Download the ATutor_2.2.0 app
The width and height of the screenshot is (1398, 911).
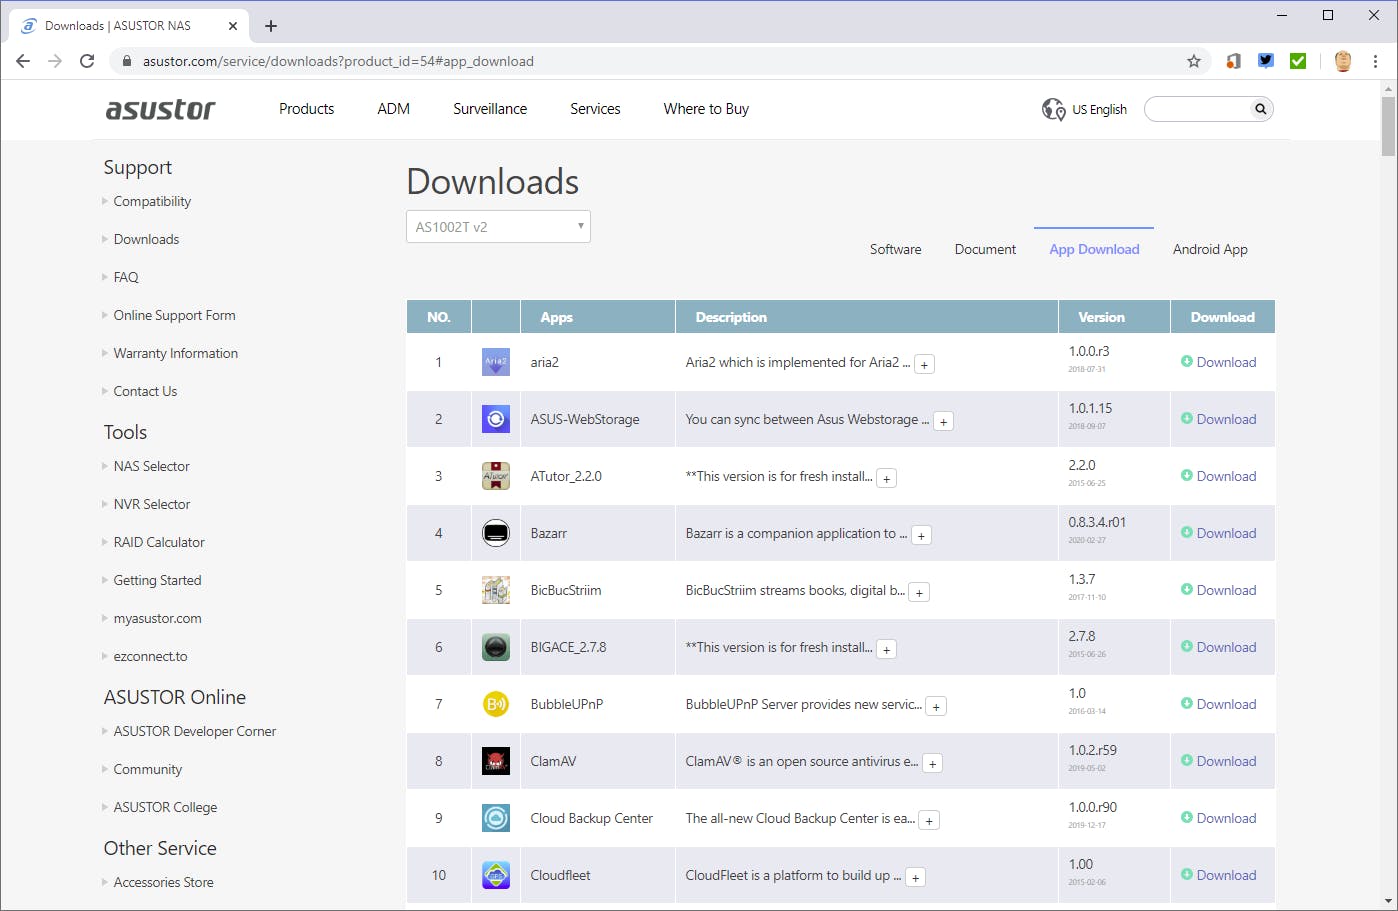coord(1225,476)
